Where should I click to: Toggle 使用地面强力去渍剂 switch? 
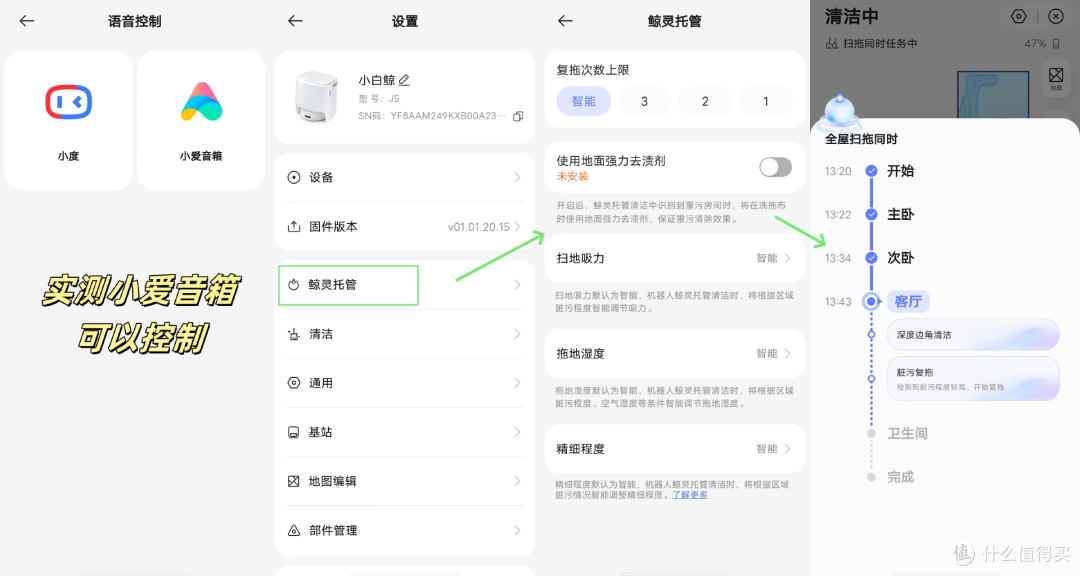776,167
